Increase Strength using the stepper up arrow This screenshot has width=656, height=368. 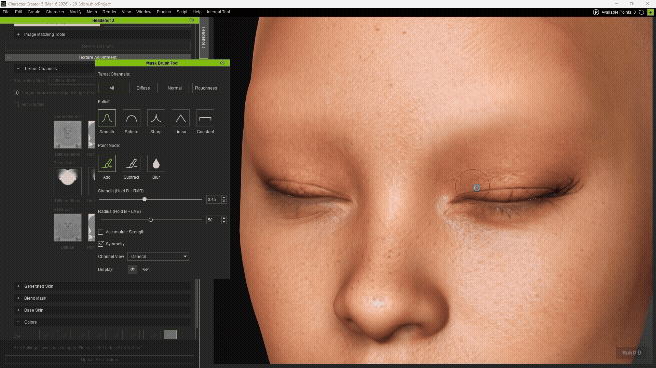[x=224, y=197]
